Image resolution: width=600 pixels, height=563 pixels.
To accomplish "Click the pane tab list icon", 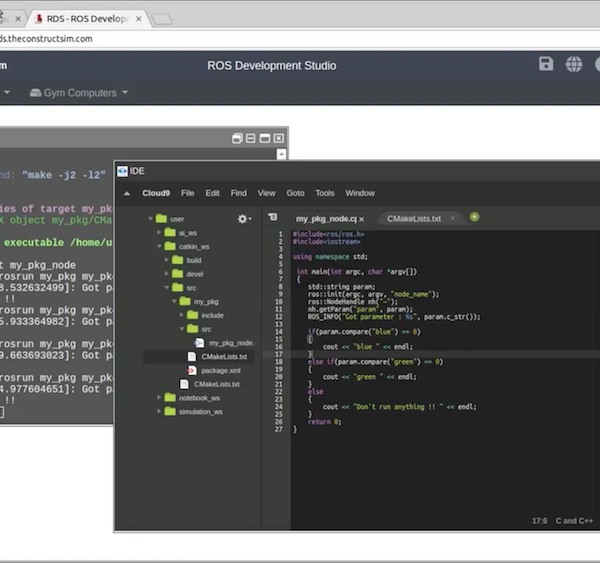I will click(x=272, y=217).
